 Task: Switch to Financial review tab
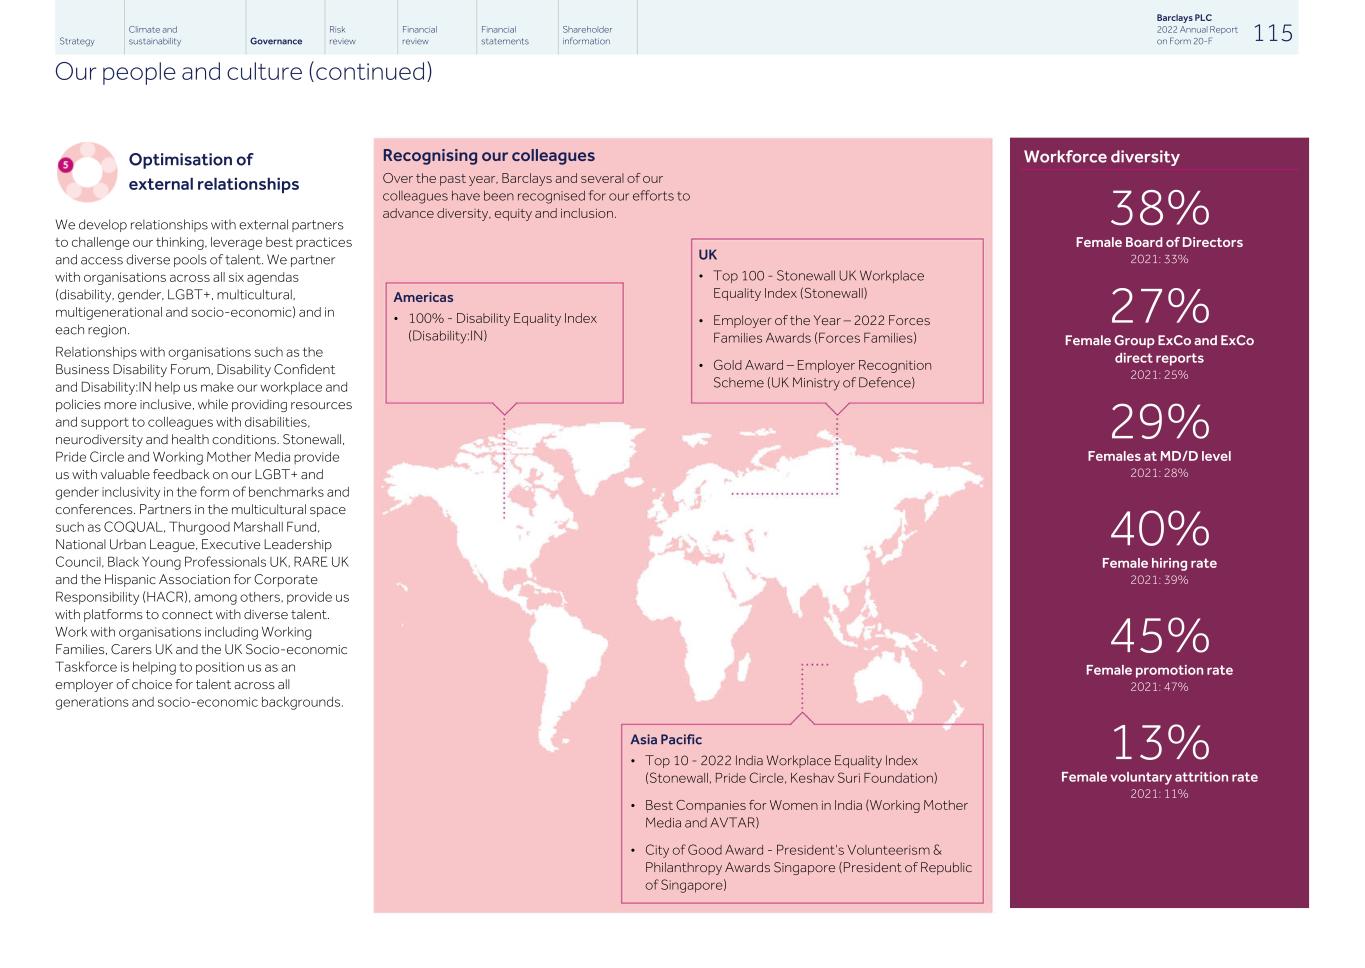coord(419,36)
